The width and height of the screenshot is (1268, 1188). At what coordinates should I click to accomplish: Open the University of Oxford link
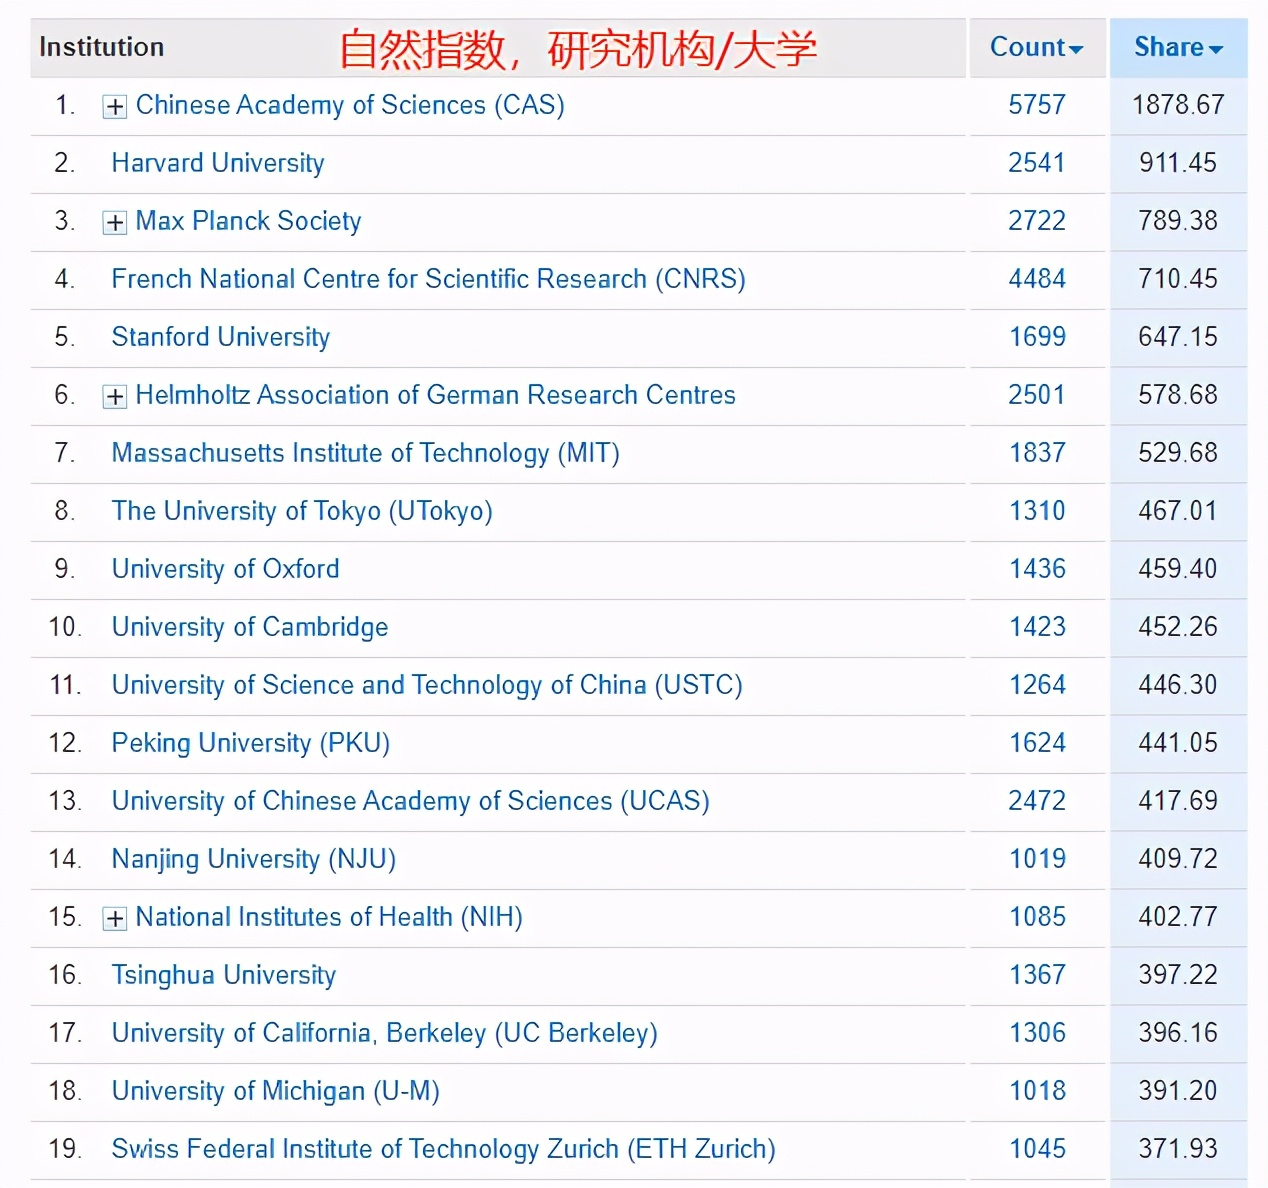click(x=225, y=569)
